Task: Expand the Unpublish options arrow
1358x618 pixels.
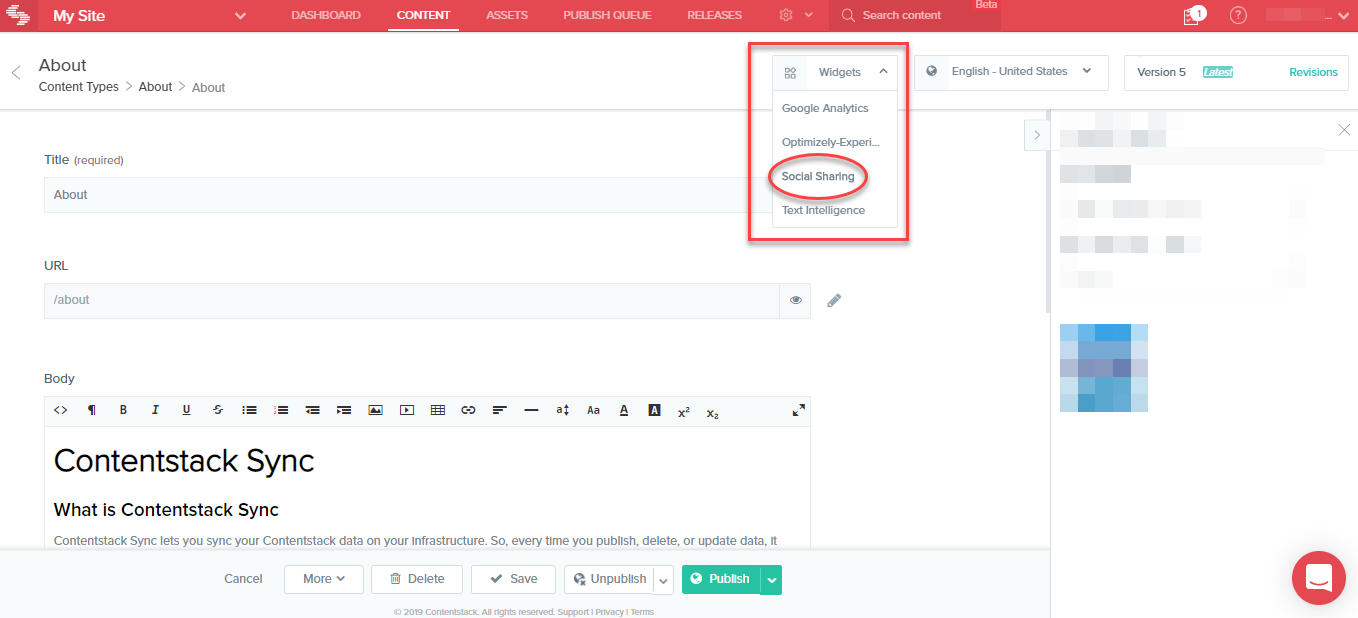Action: [663, 580]
